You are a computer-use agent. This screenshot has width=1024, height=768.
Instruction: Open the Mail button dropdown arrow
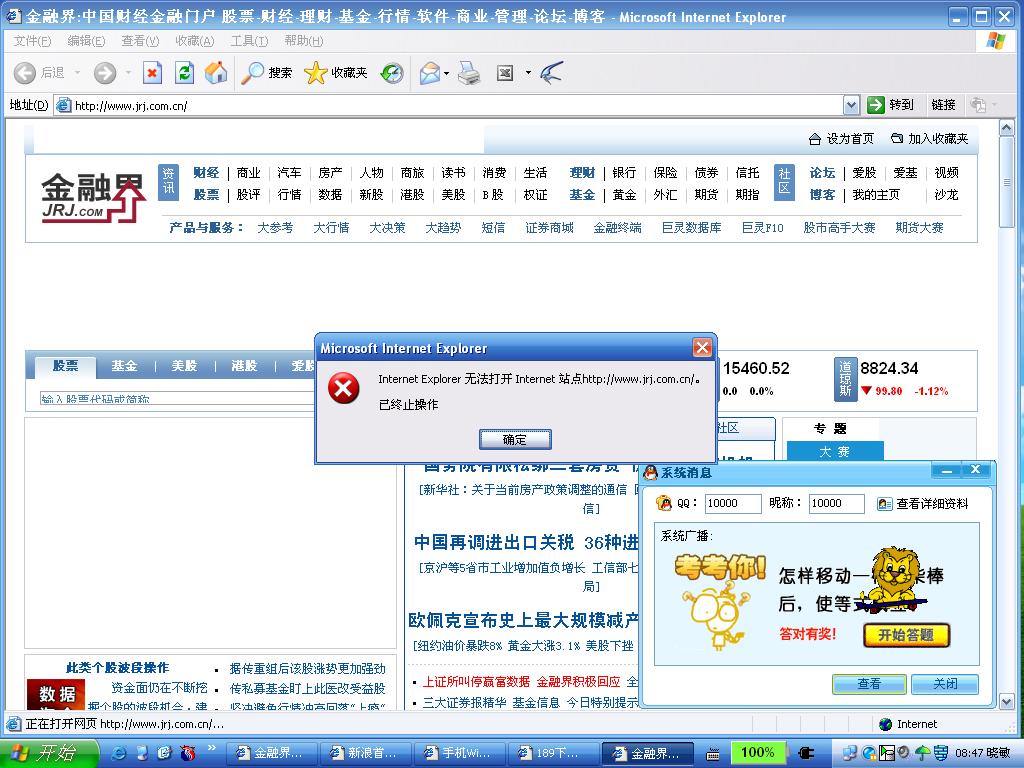coord(447,73)
